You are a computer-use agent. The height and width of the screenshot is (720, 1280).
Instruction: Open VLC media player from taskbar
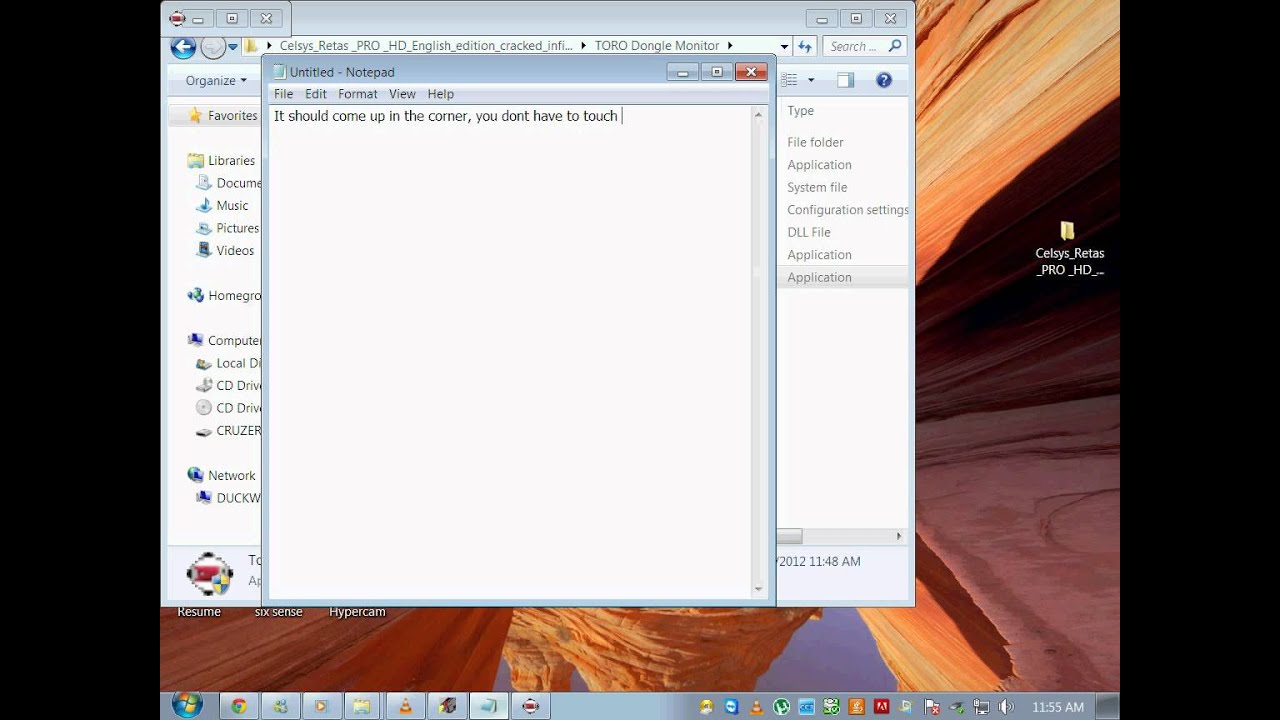pos(405,706)
